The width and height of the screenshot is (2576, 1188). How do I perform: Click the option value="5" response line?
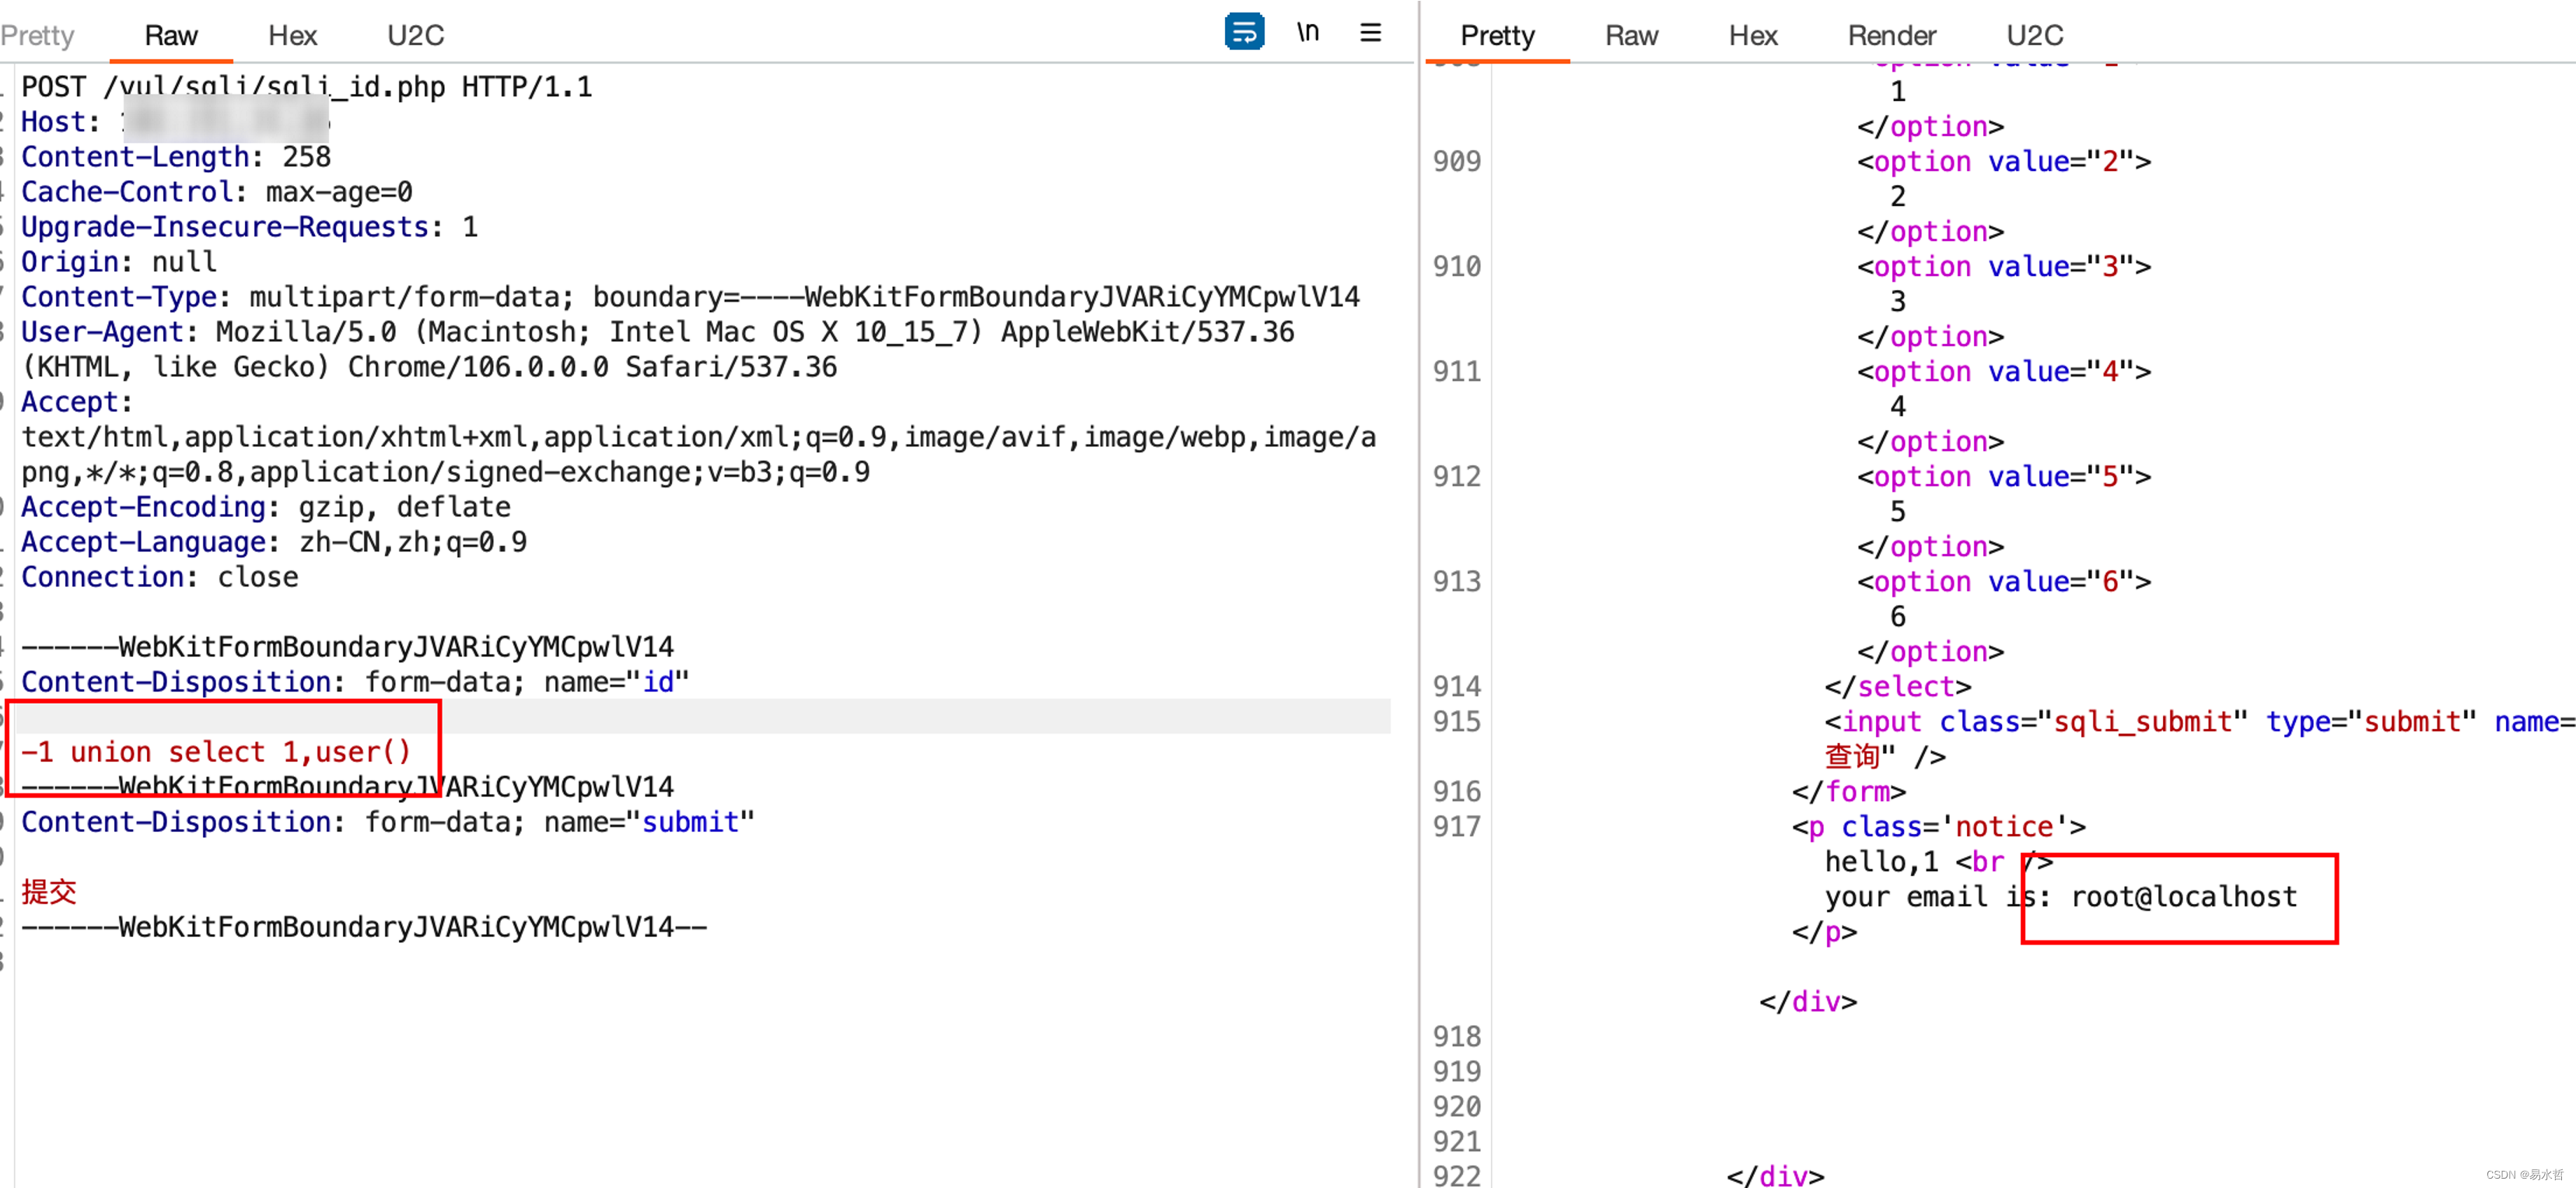click(x=2004, y=476)
